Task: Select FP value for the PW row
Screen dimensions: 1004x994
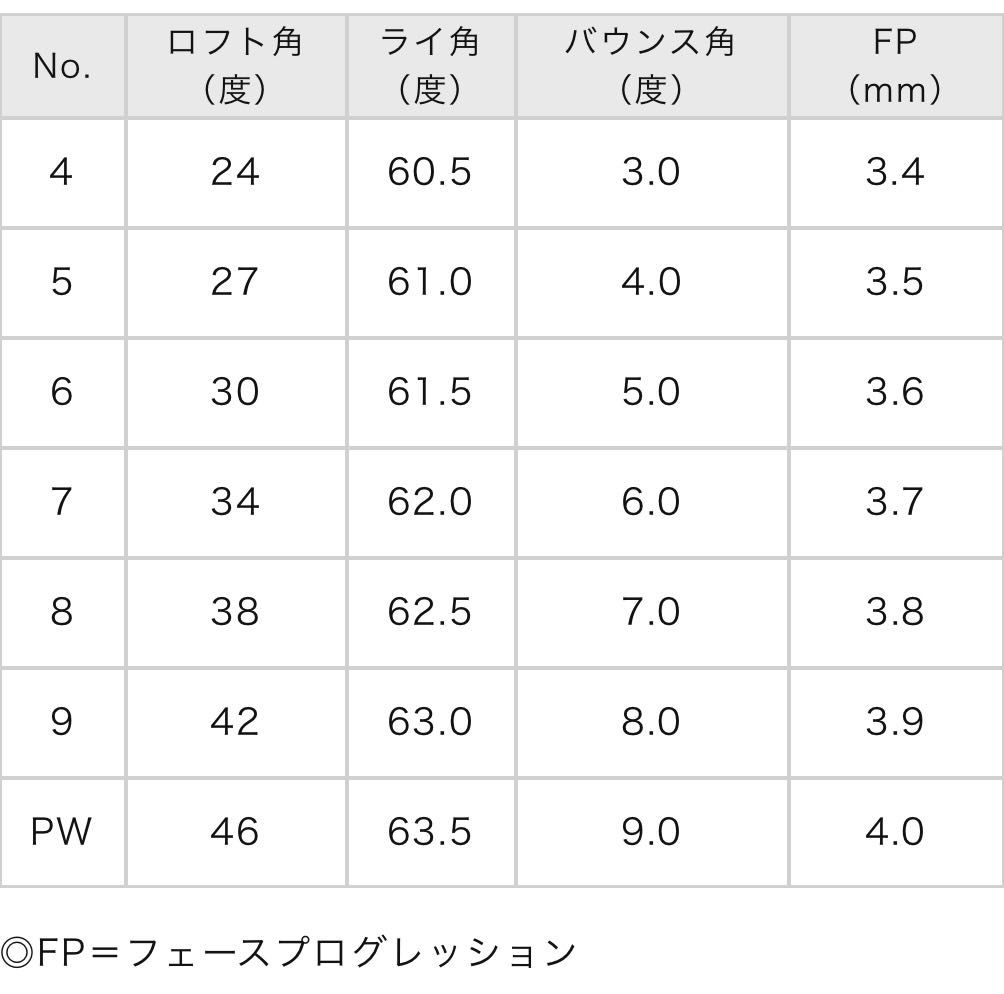Action: [x=894, y=832]
